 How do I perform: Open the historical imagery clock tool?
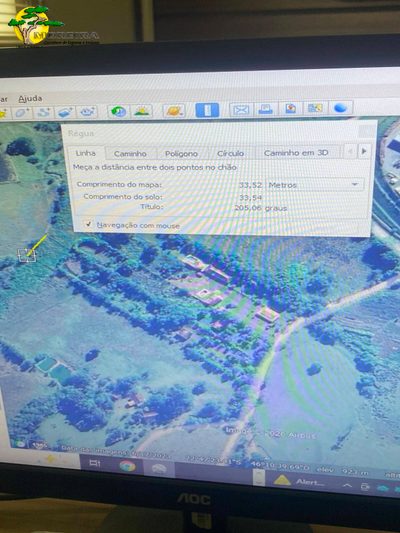click(118, 111)
